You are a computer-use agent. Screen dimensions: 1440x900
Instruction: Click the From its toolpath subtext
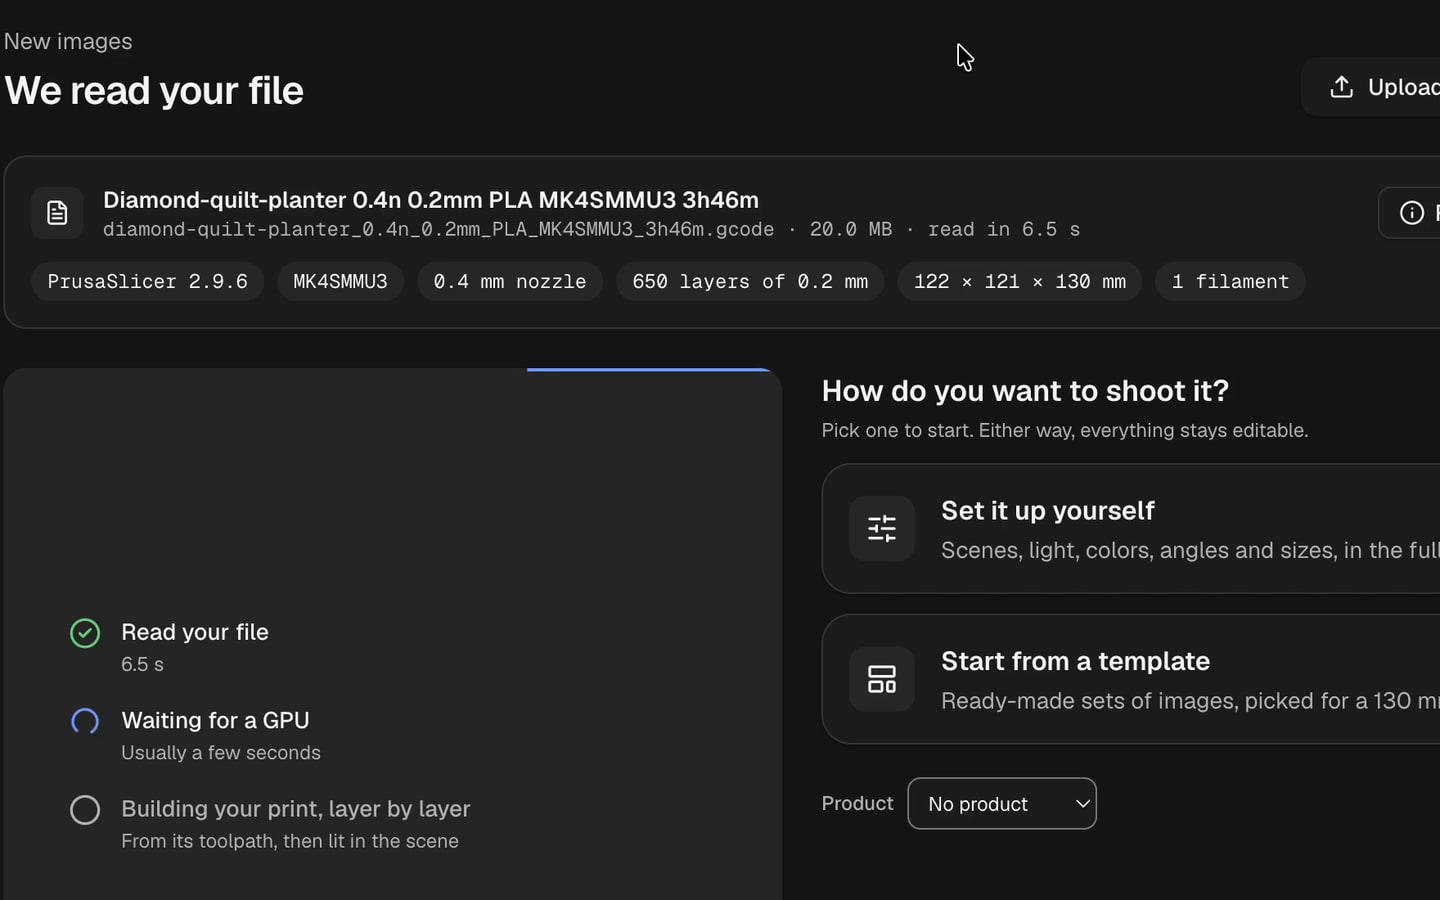(290, 841)
